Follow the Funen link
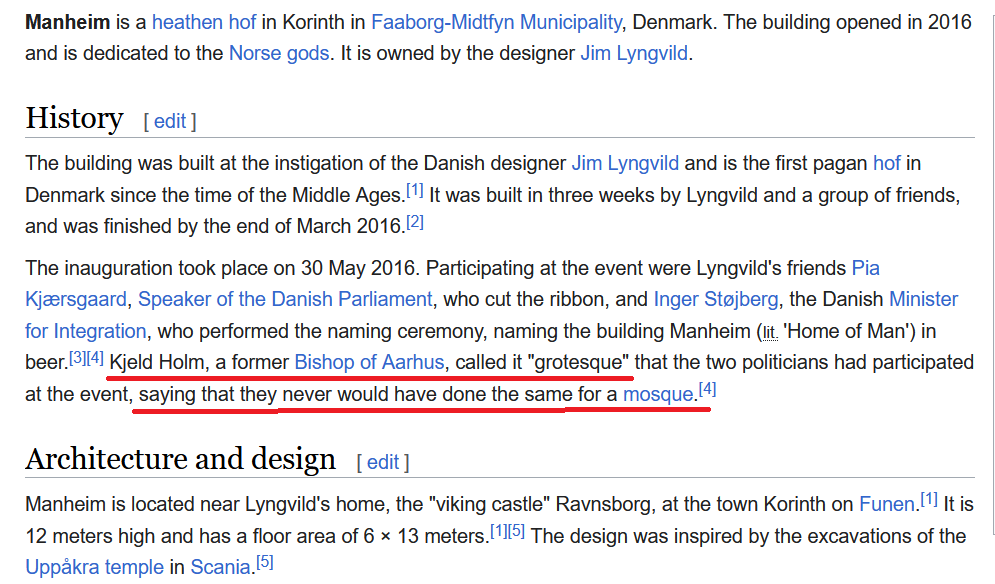 tap(886, 504)
